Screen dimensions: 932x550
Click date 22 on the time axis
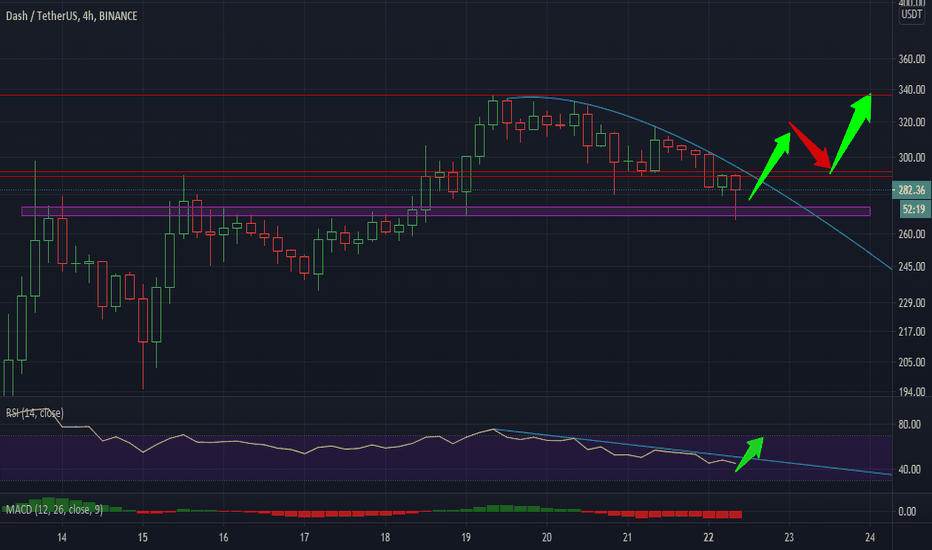(x=709, y=538)
